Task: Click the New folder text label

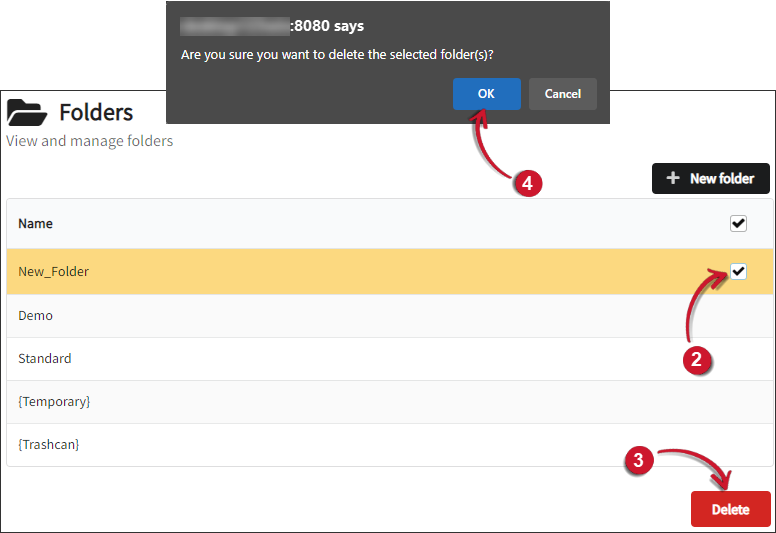Action: pos(722,178)
